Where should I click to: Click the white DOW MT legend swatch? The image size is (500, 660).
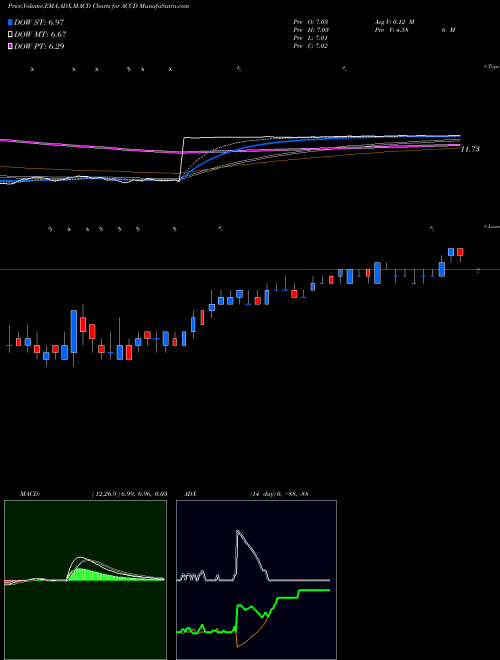10,35
